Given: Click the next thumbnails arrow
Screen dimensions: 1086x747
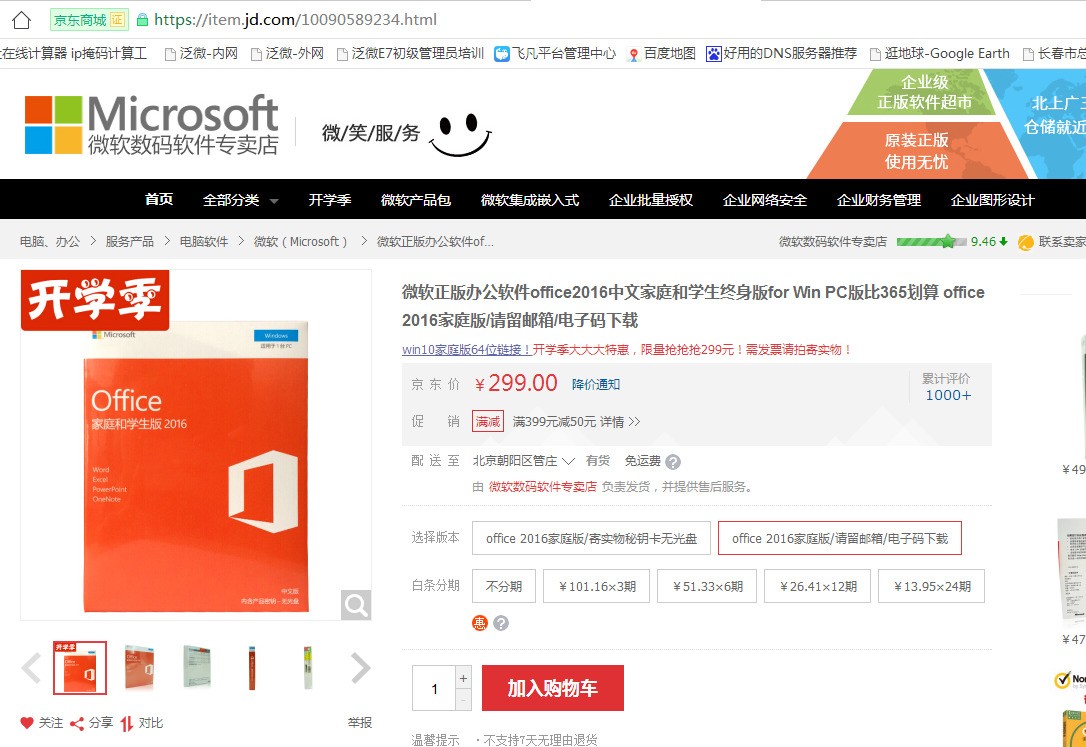Looking at the screenshot, I should click(x=361, y=668).
